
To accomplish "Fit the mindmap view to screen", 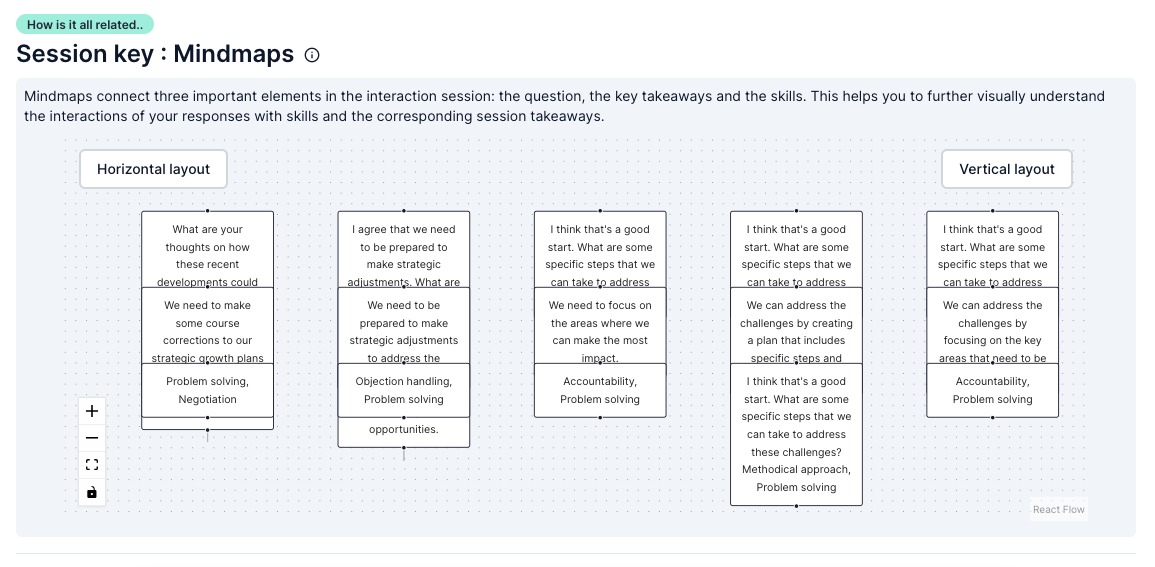I will 92,465.
